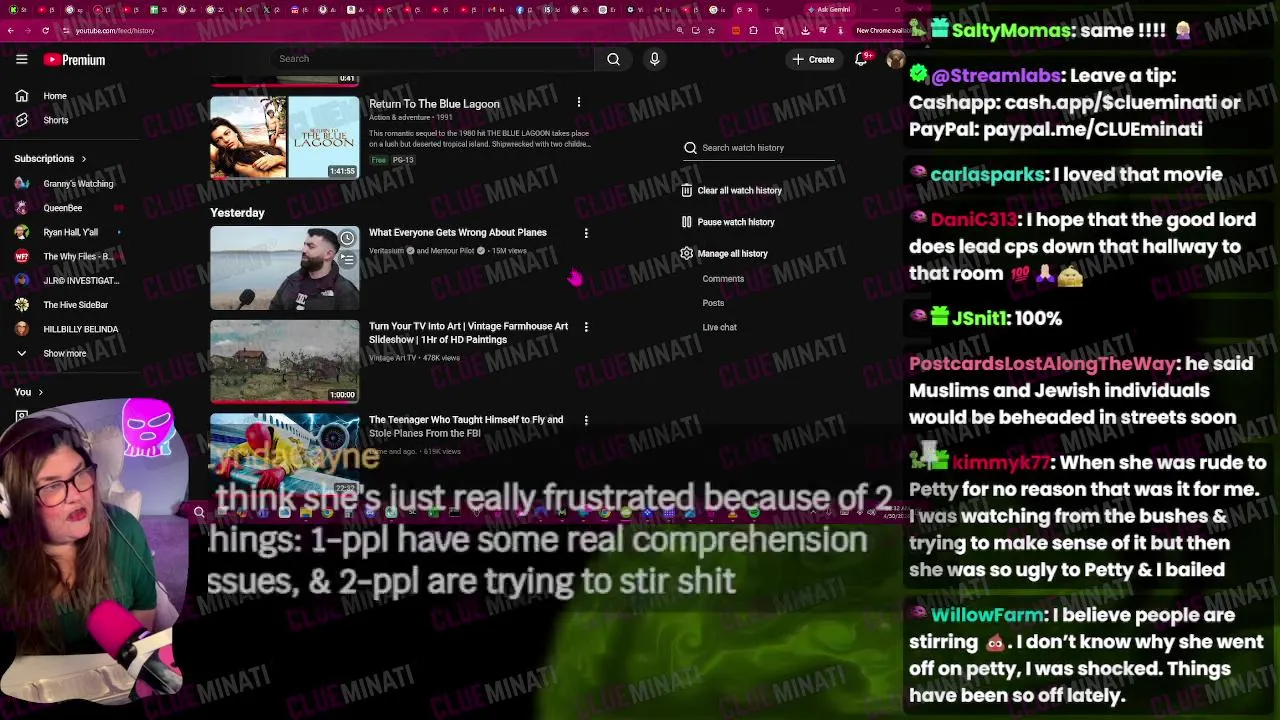Image resolution: width=1280 pixels, height=720 pixels.
Task: Click the YouTube Search box
Action: pyautogui.click(x=434, y=59)
